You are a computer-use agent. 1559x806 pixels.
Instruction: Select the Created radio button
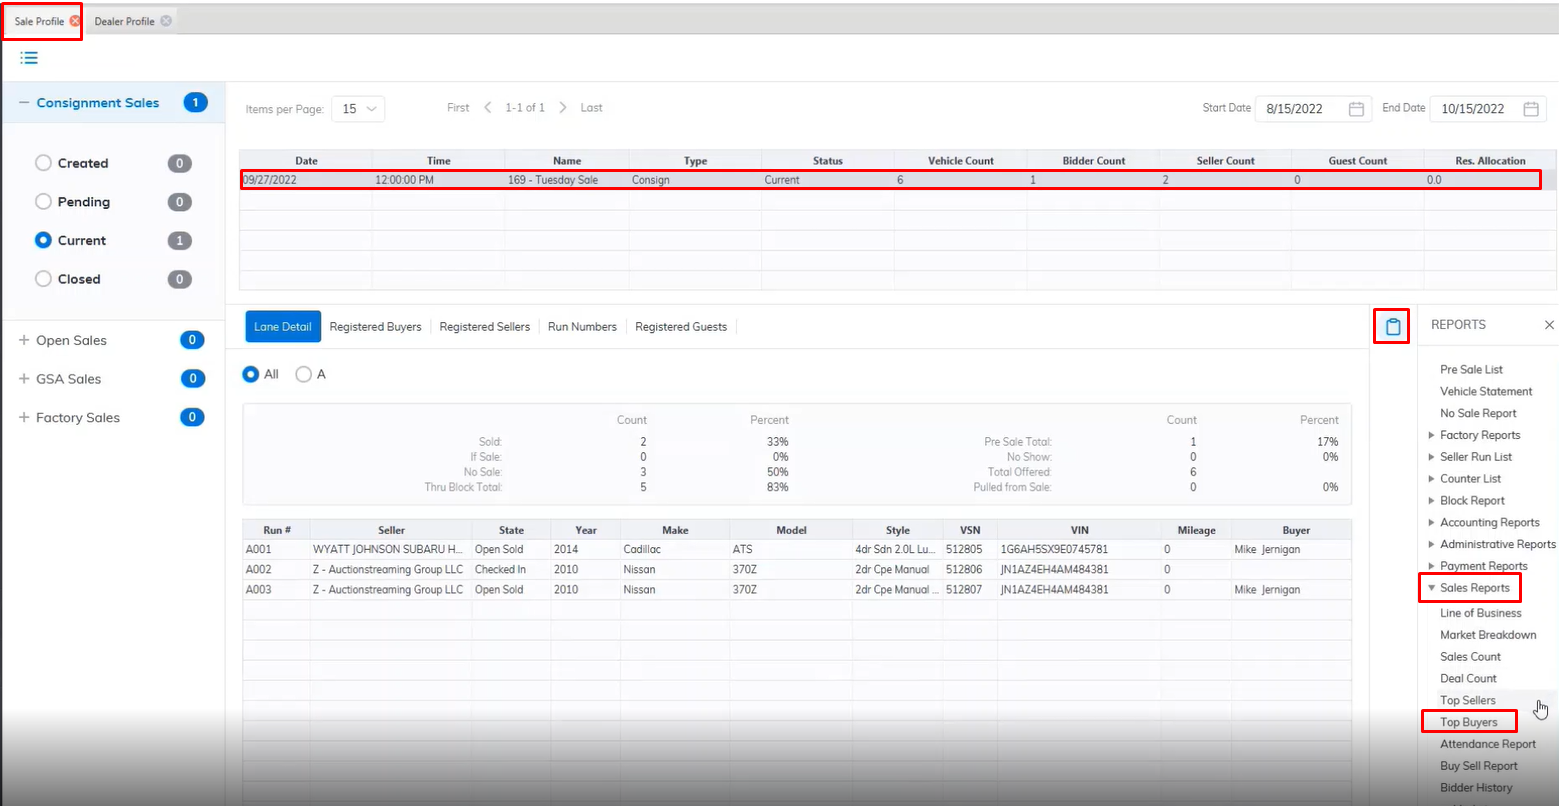[x=43, y=163]
